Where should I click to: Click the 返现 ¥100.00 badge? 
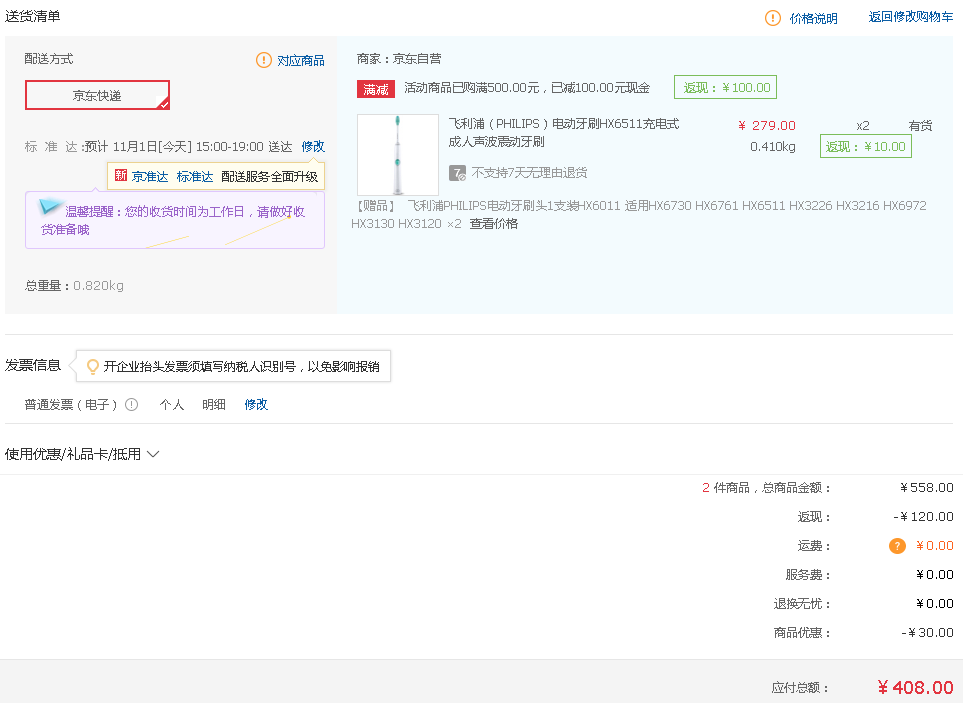click(x=725, y=87)
